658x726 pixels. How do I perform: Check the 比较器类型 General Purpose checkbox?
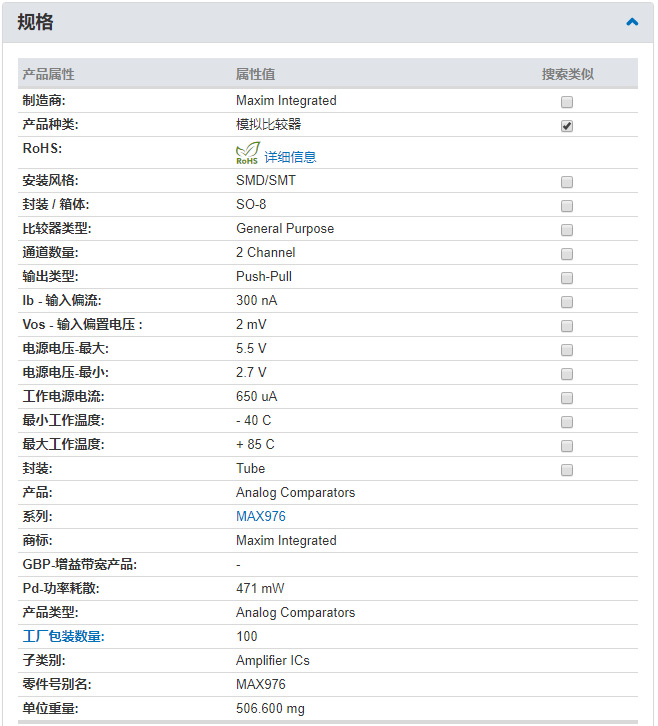(567, 230)
